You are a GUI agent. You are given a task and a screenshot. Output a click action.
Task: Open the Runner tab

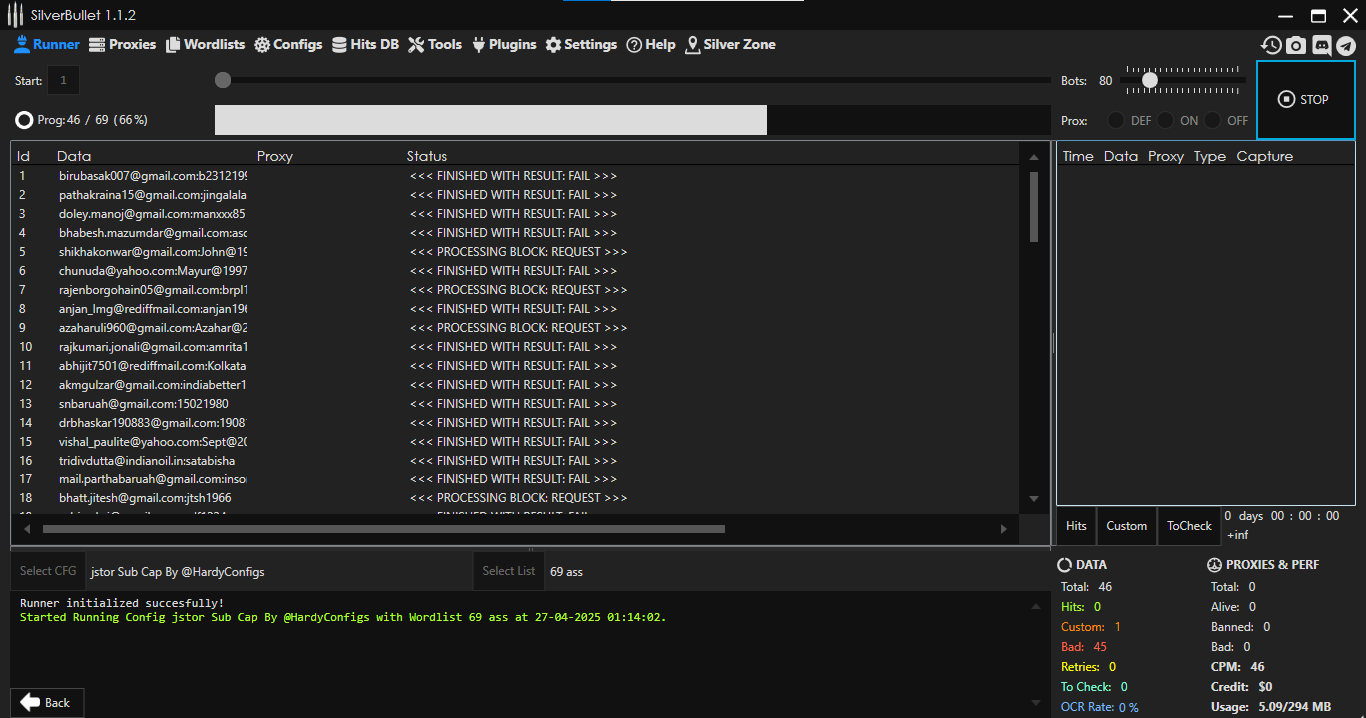pyautogui.click(x=47, y=44)
